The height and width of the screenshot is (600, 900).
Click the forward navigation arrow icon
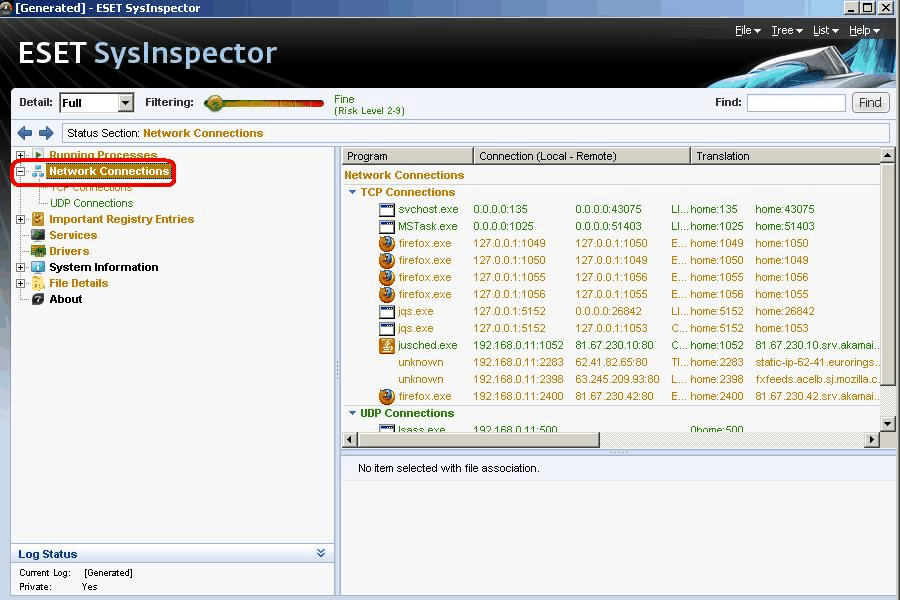click(x=46, y=133)
